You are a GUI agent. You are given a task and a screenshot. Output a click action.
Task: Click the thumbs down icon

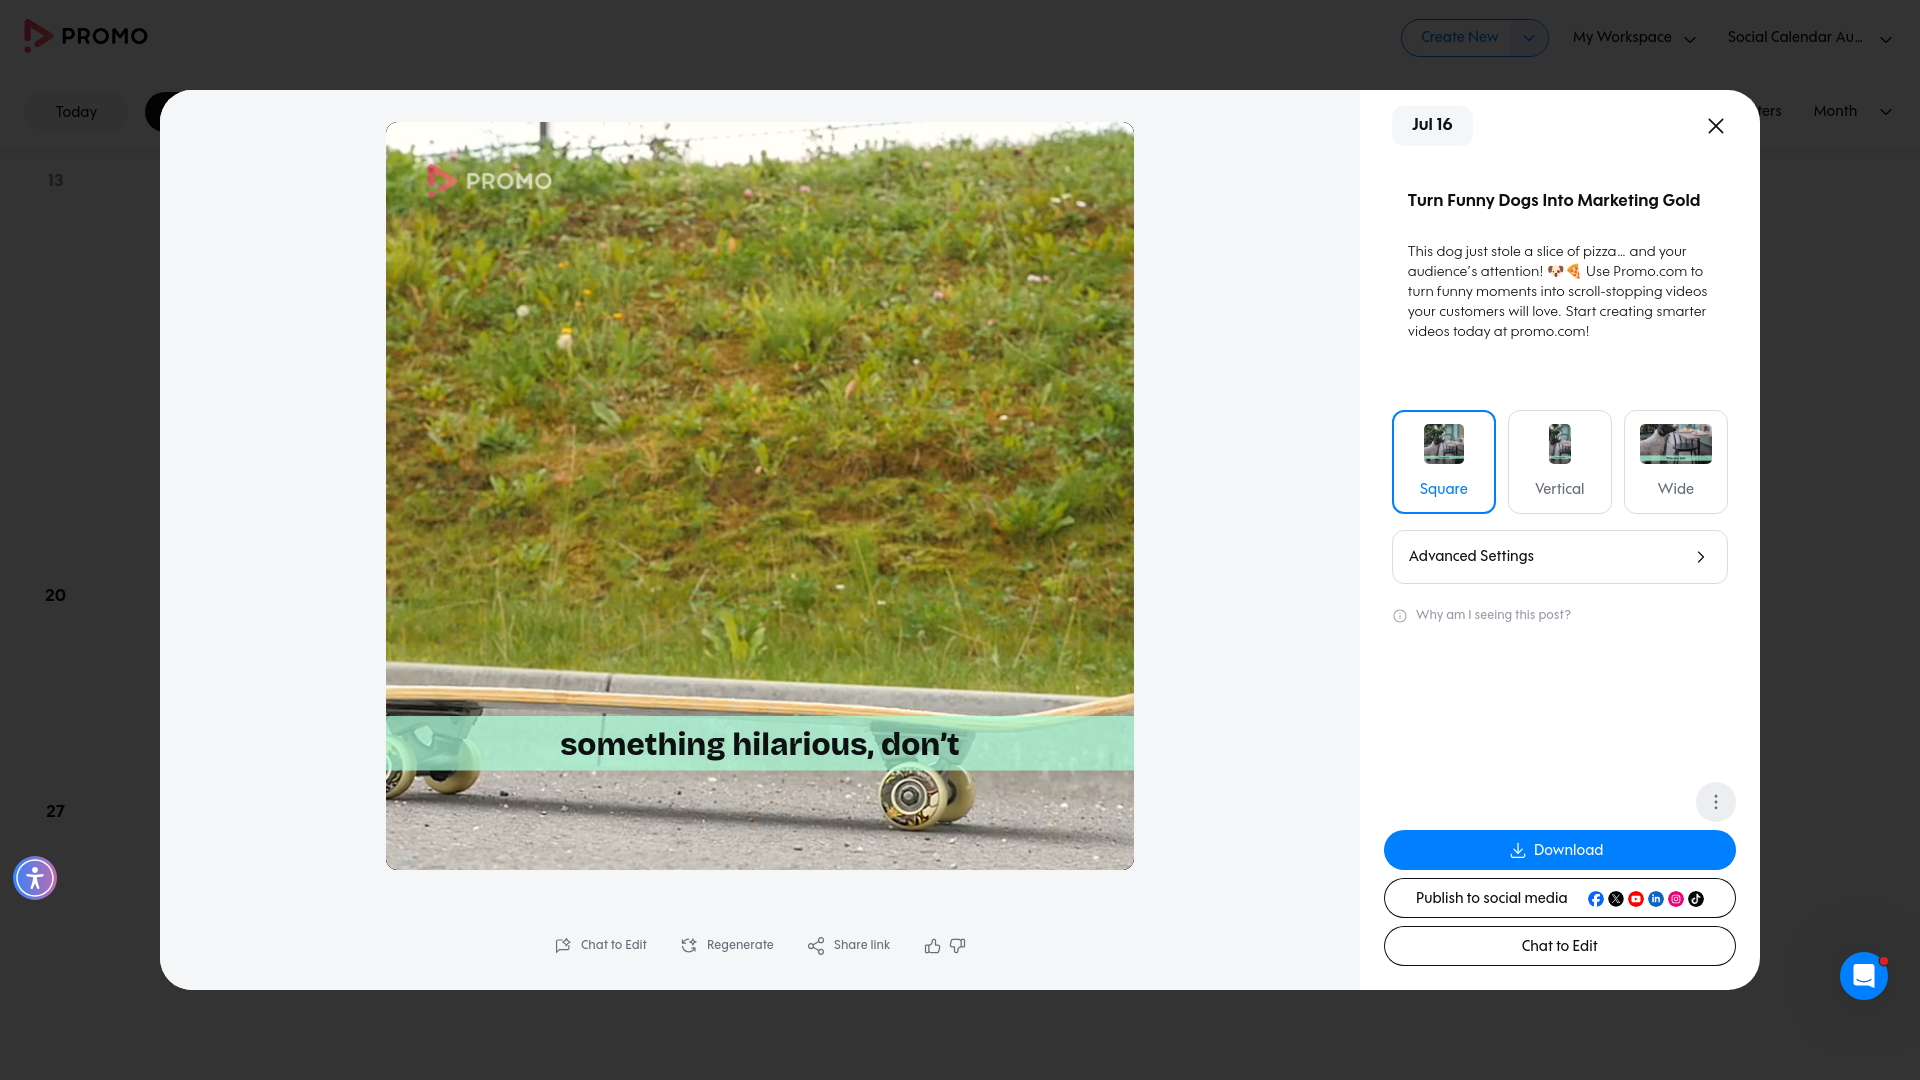(958, 946)
